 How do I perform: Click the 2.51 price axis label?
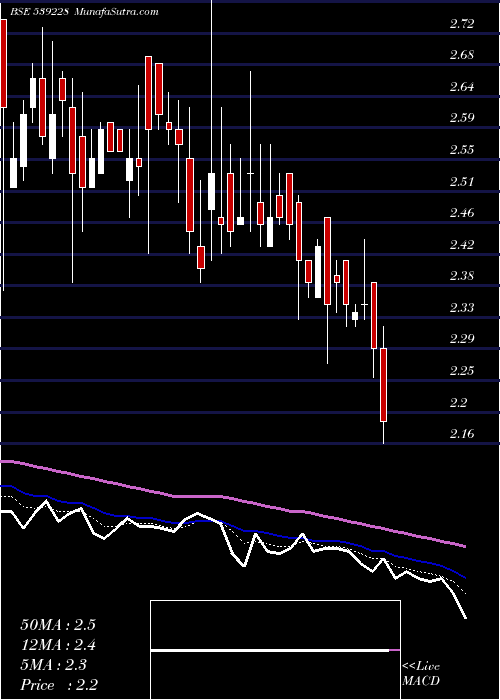462,182
